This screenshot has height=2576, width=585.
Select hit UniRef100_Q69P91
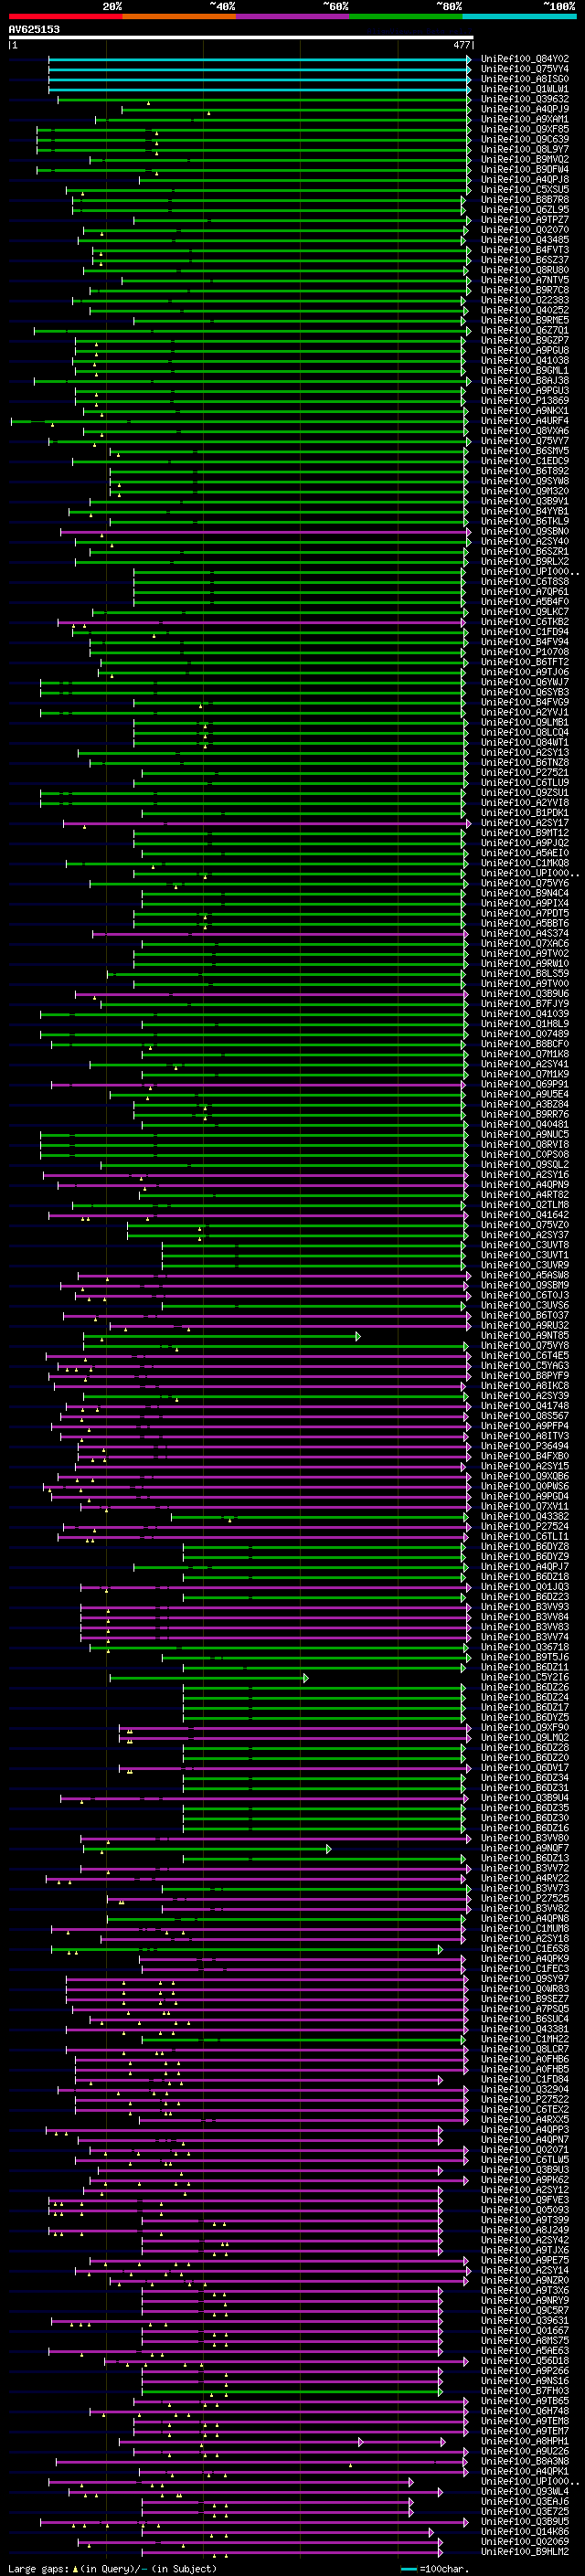[x=525, y=1085]
